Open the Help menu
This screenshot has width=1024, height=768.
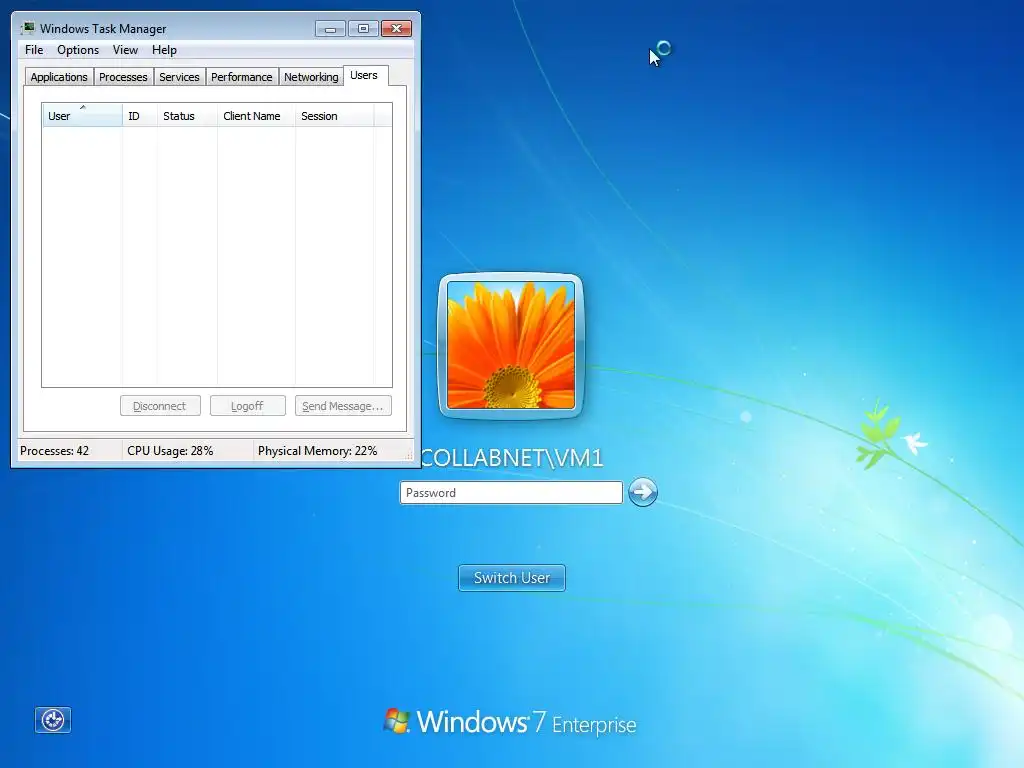click(164, 50)
